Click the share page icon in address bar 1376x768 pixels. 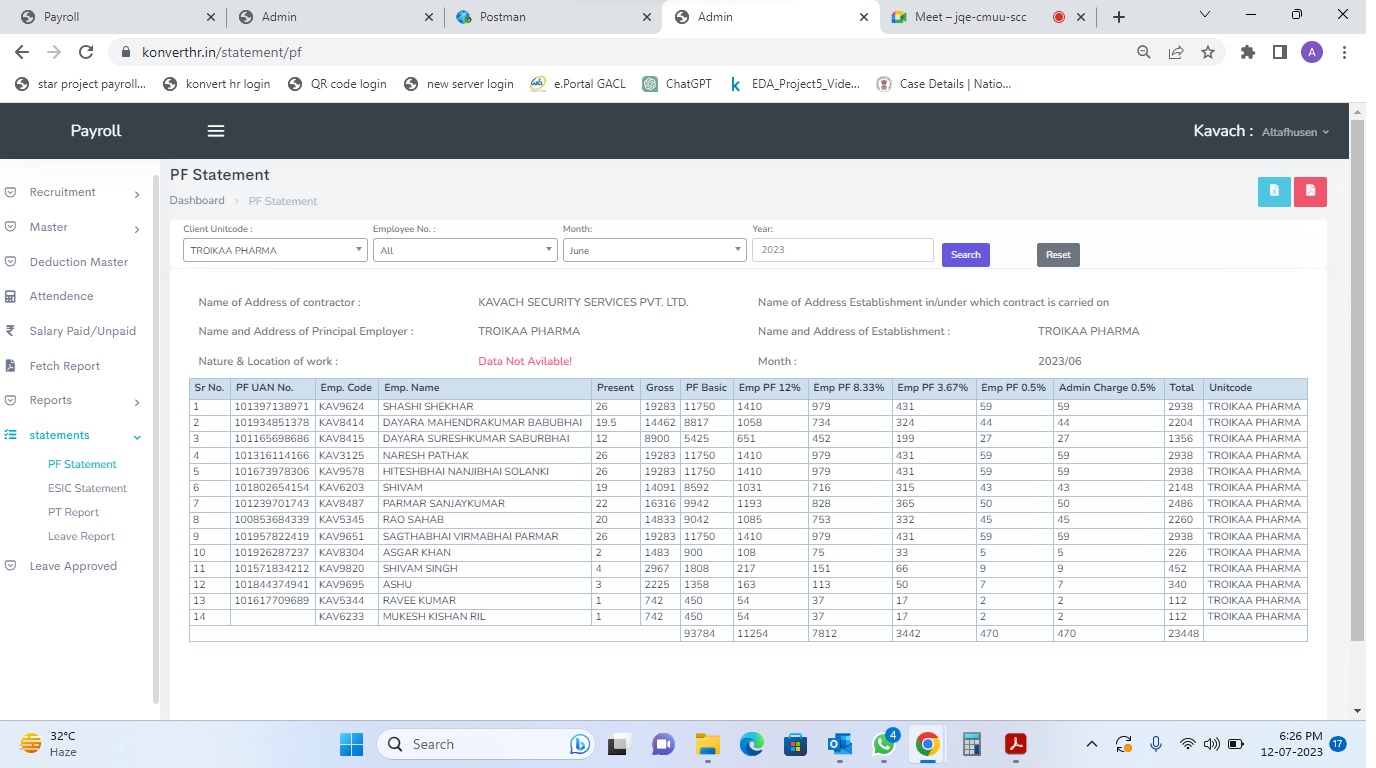(1176, 53)
